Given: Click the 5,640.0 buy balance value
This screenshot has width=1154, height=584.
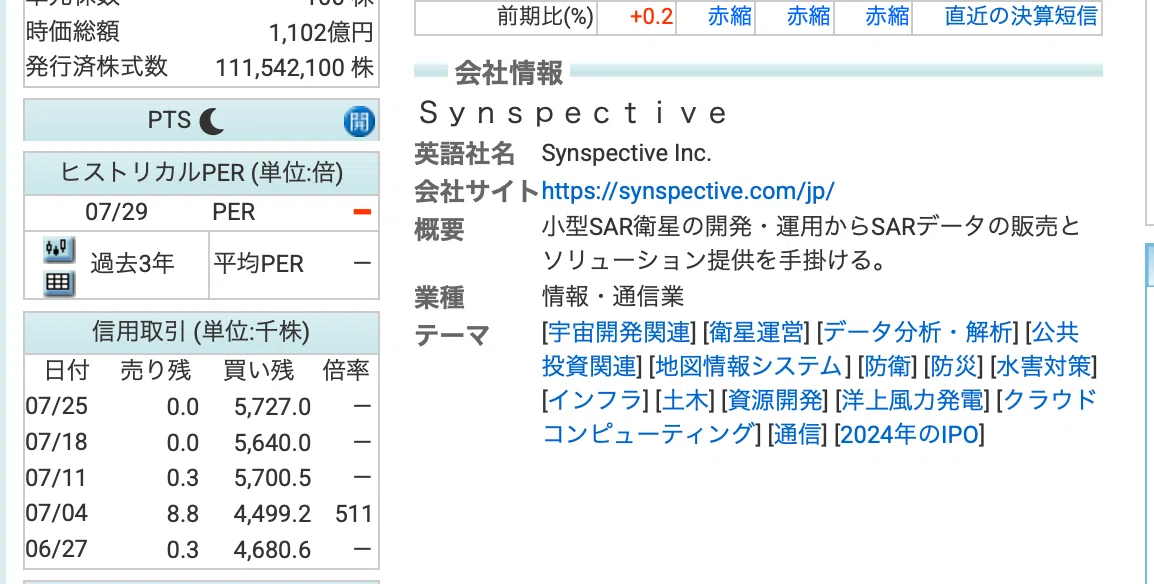Looking at the screenshot, I should point(272,443).
